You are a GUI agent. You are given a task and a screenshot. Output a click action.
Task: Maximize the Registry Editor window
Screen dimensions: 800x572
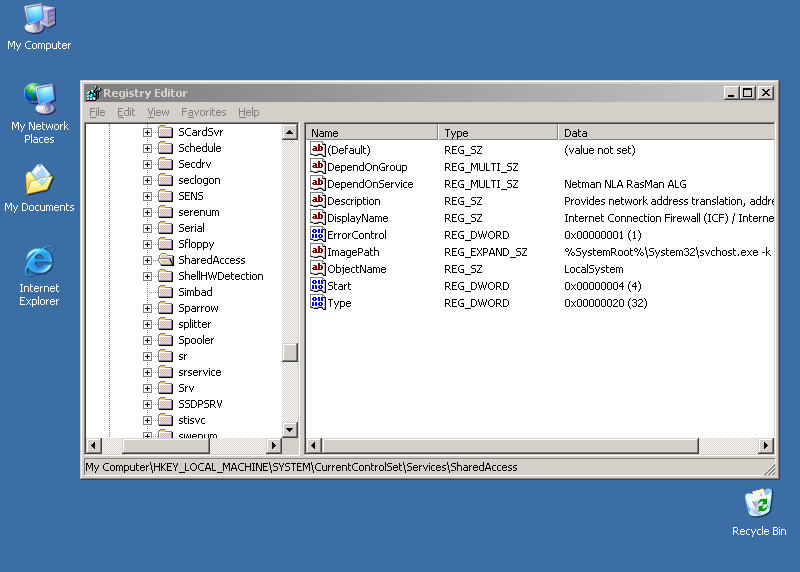[x=748, y=93]
